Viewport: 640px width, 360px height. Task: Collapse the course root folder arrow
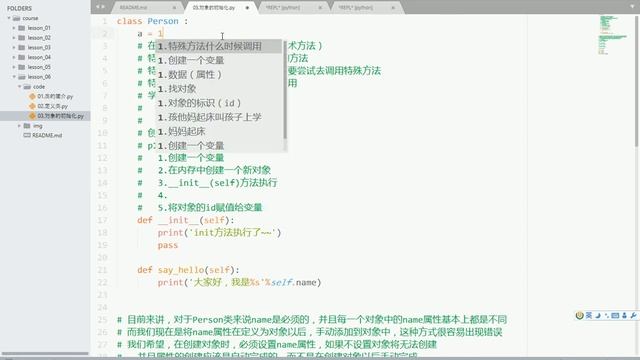[x=9, y=18]
